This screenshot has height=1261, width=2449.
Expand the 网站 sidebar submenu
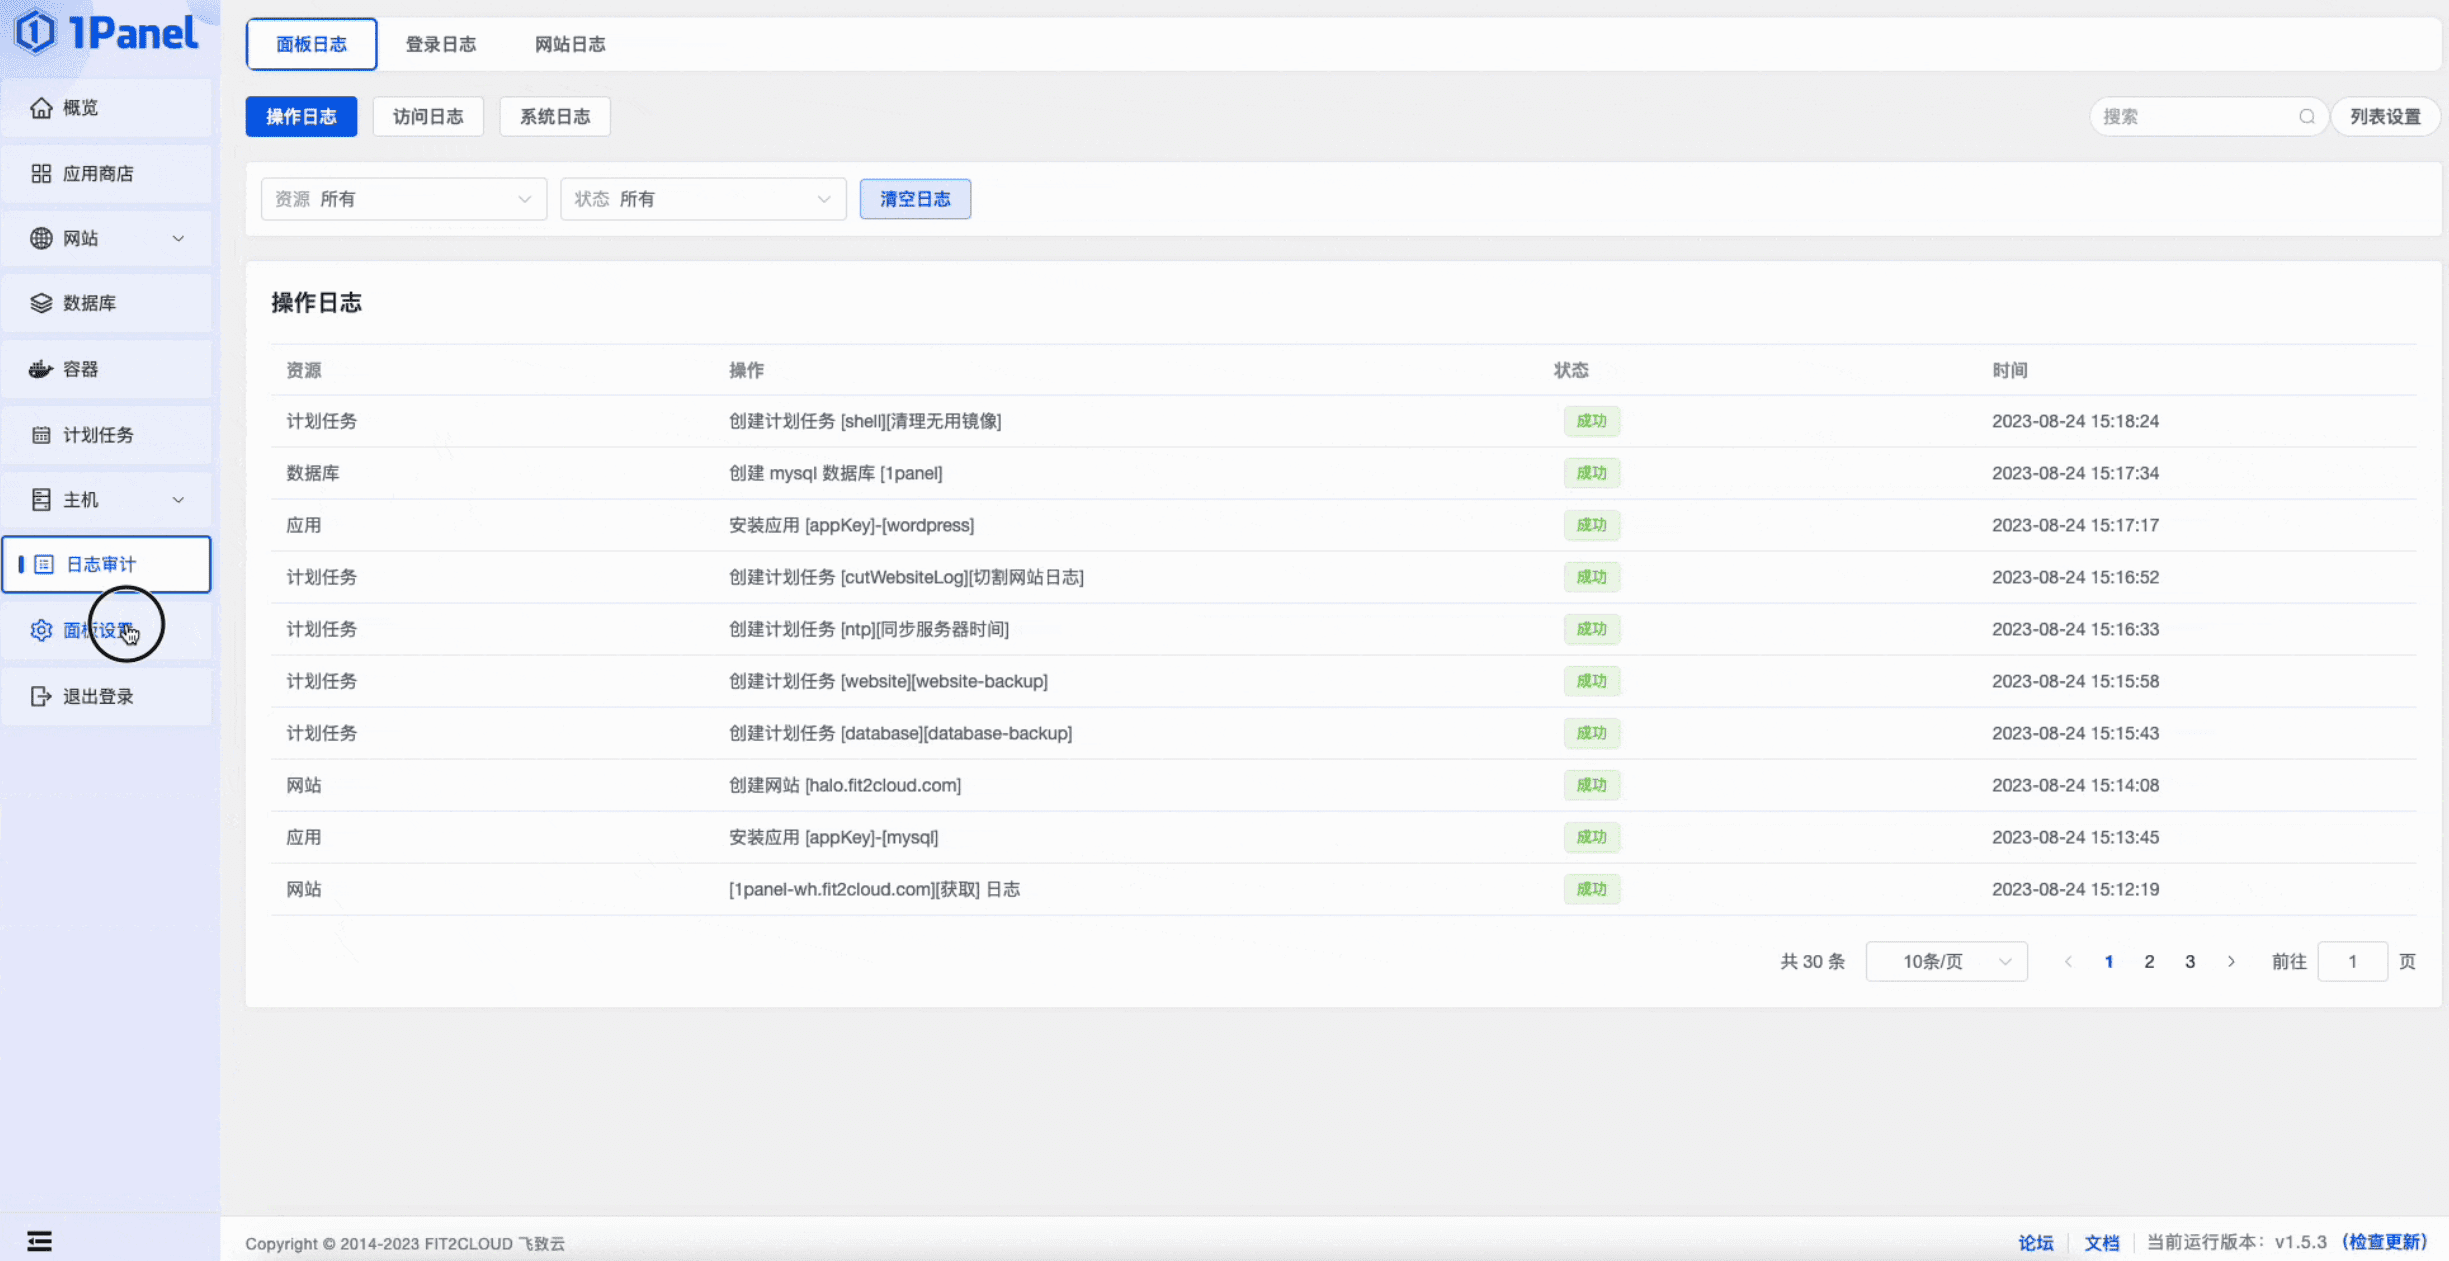coord(178,239)
